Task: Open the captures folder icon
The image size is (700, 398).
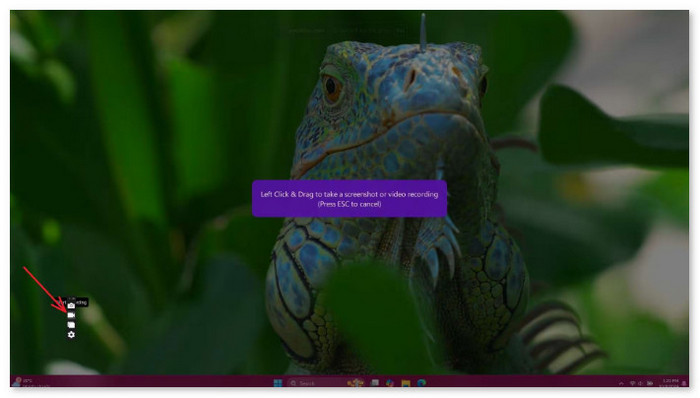Action: (71, 325)
